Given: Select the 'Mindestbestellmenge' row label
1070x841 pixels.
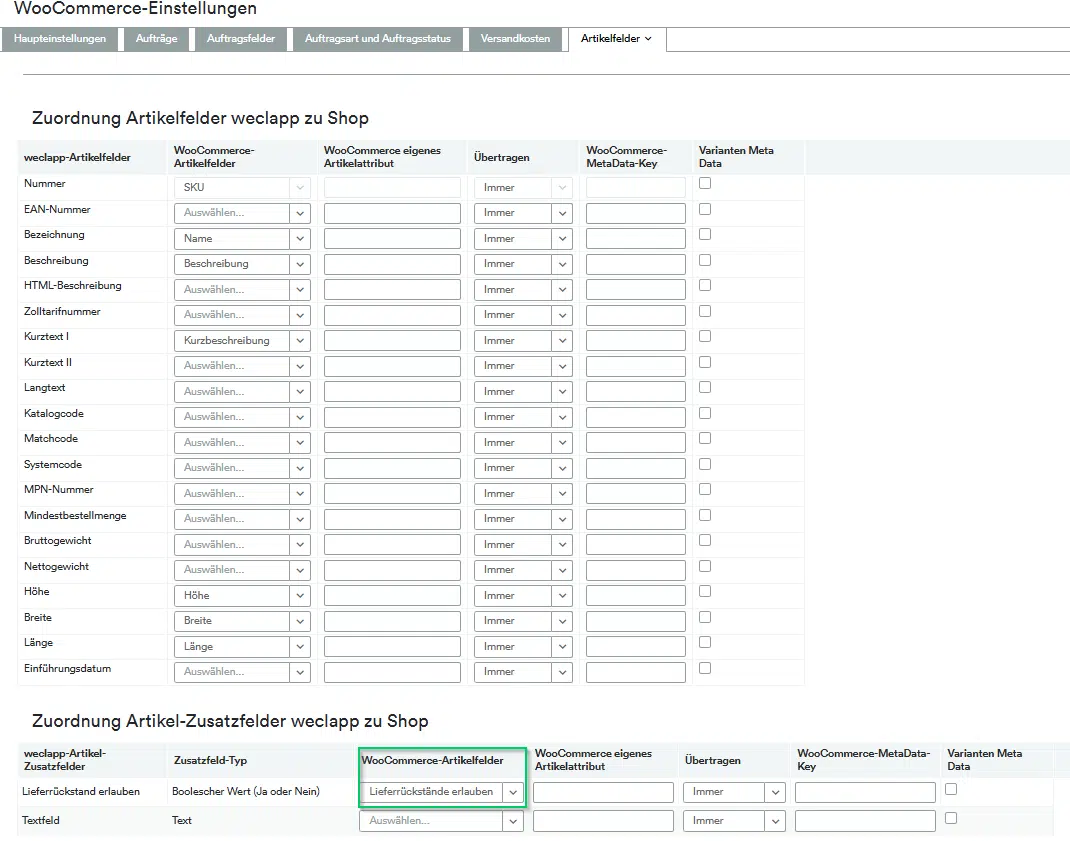Looking at the screenshot, I should 75,515.
